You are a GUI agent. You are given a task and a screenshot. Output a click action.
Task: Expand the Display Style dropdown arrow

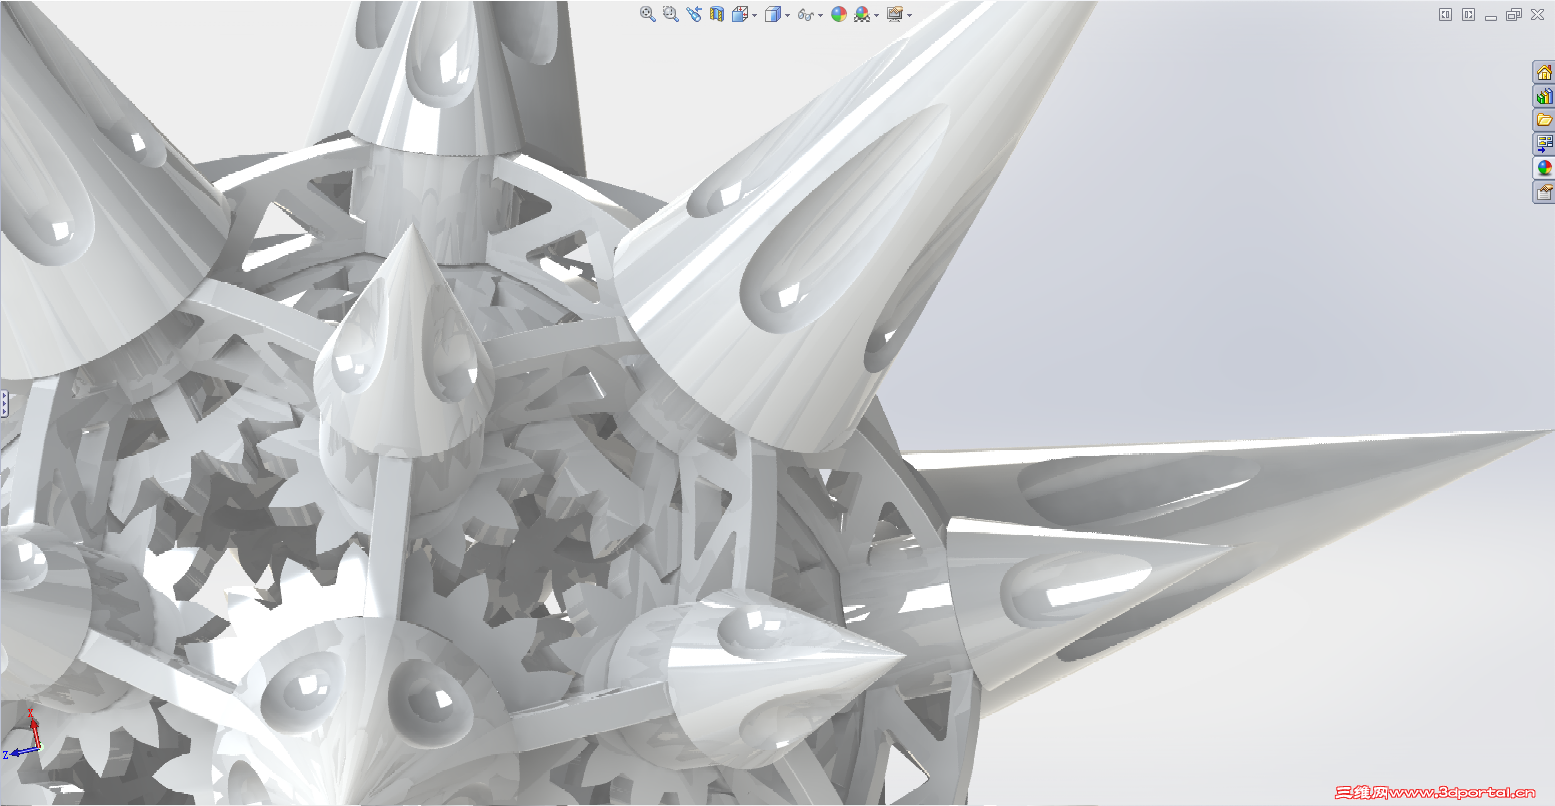click(x=787, y=15)
